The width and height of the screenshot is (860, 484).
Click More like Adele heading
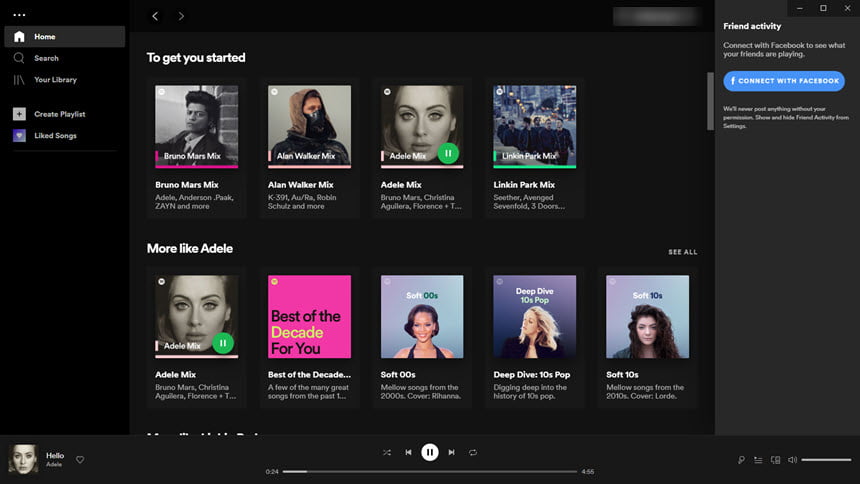[190, 249]
